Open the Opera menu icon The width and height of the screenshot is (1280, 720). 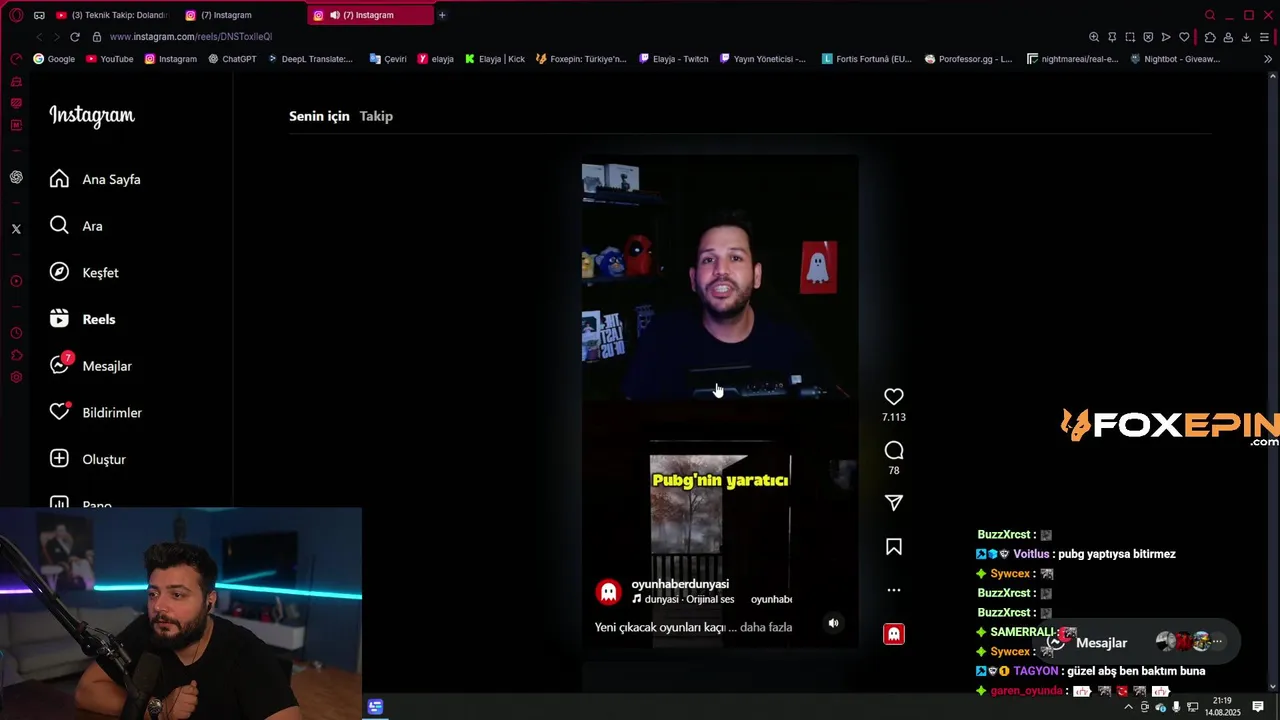tap(16, 15)
